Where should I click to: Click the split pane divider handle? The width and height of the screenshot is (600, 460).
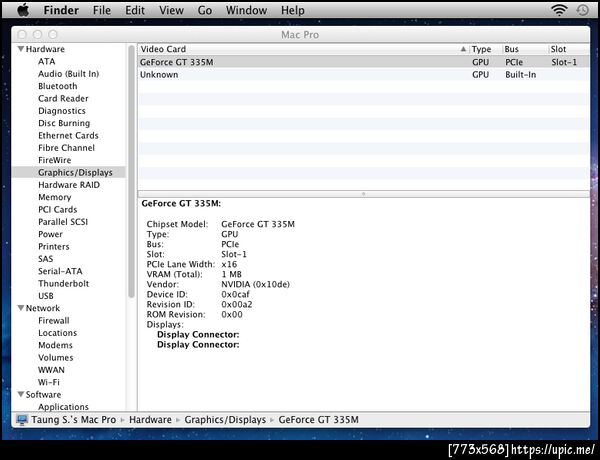(364, 194)
